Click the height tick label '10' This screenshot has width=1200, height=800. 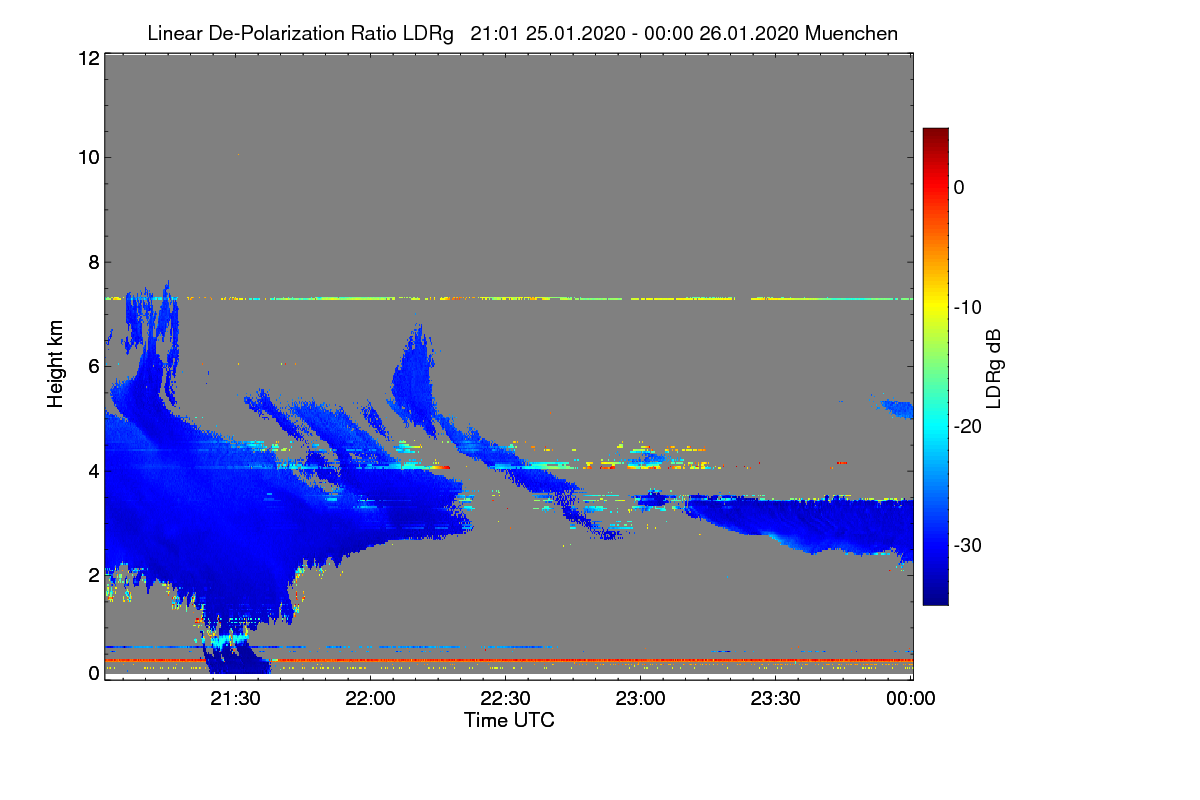coord(87,157)
